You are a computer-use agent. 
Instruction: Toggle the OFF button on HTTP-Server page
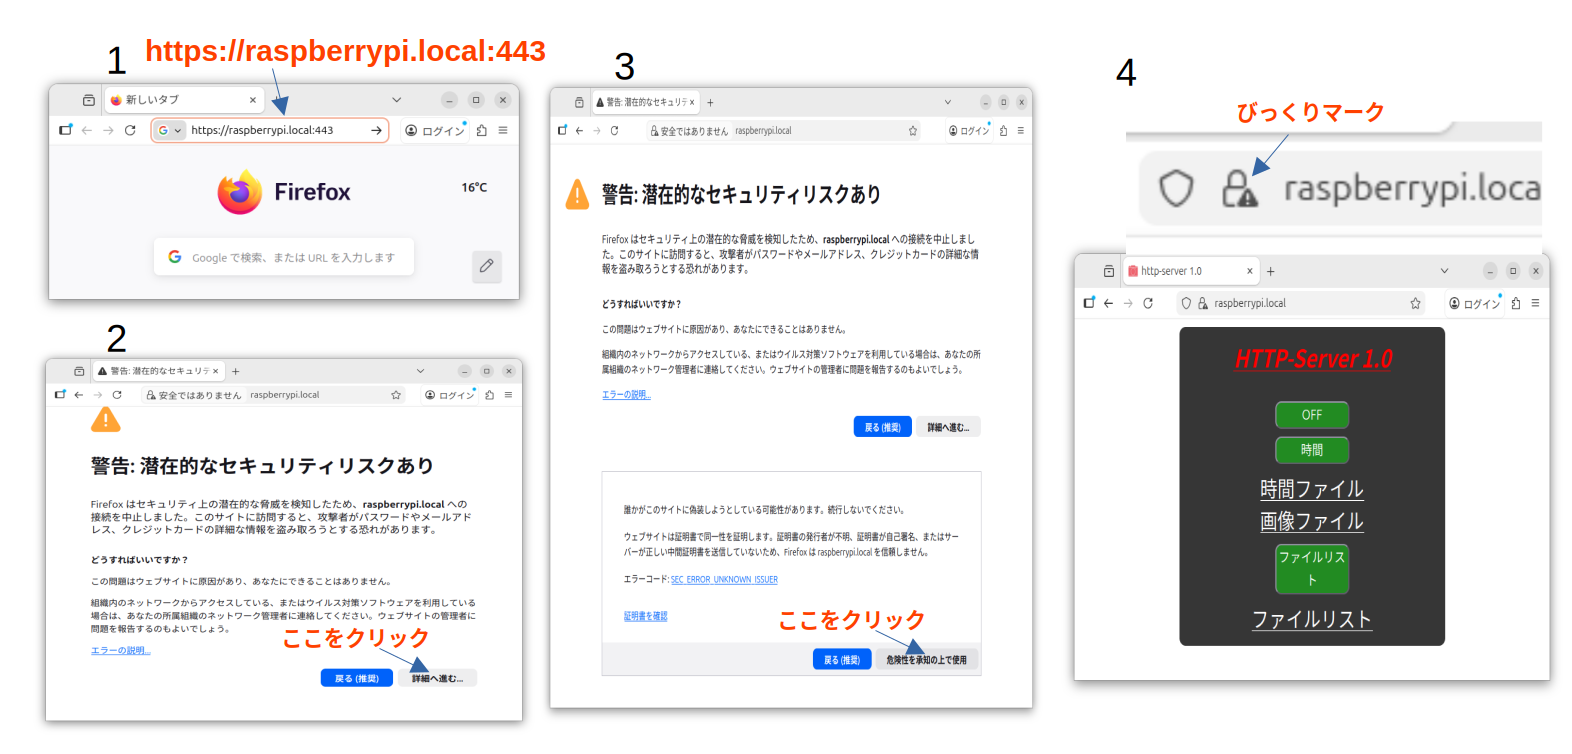tap(1312, 415)
